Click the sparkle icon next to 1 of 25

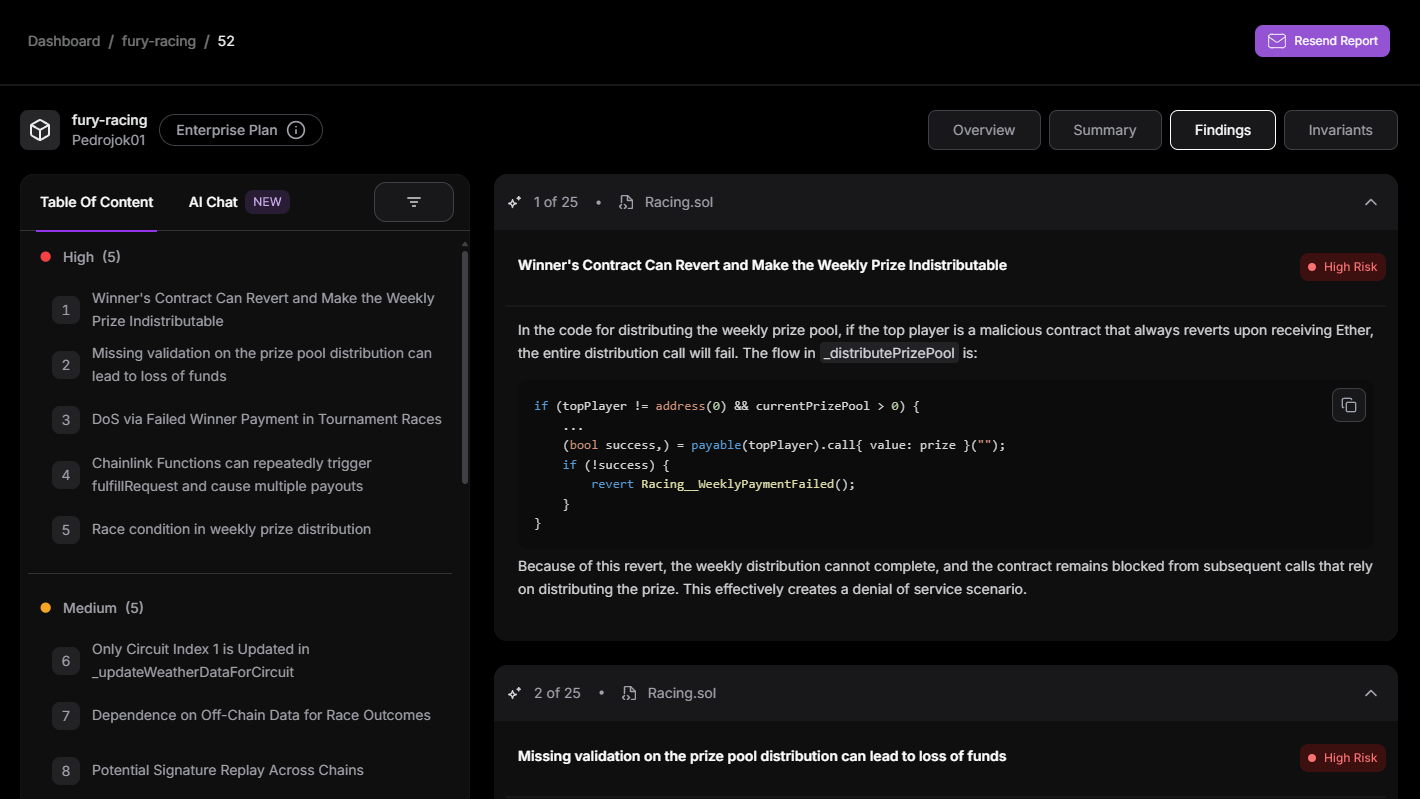tap(515, 202)
